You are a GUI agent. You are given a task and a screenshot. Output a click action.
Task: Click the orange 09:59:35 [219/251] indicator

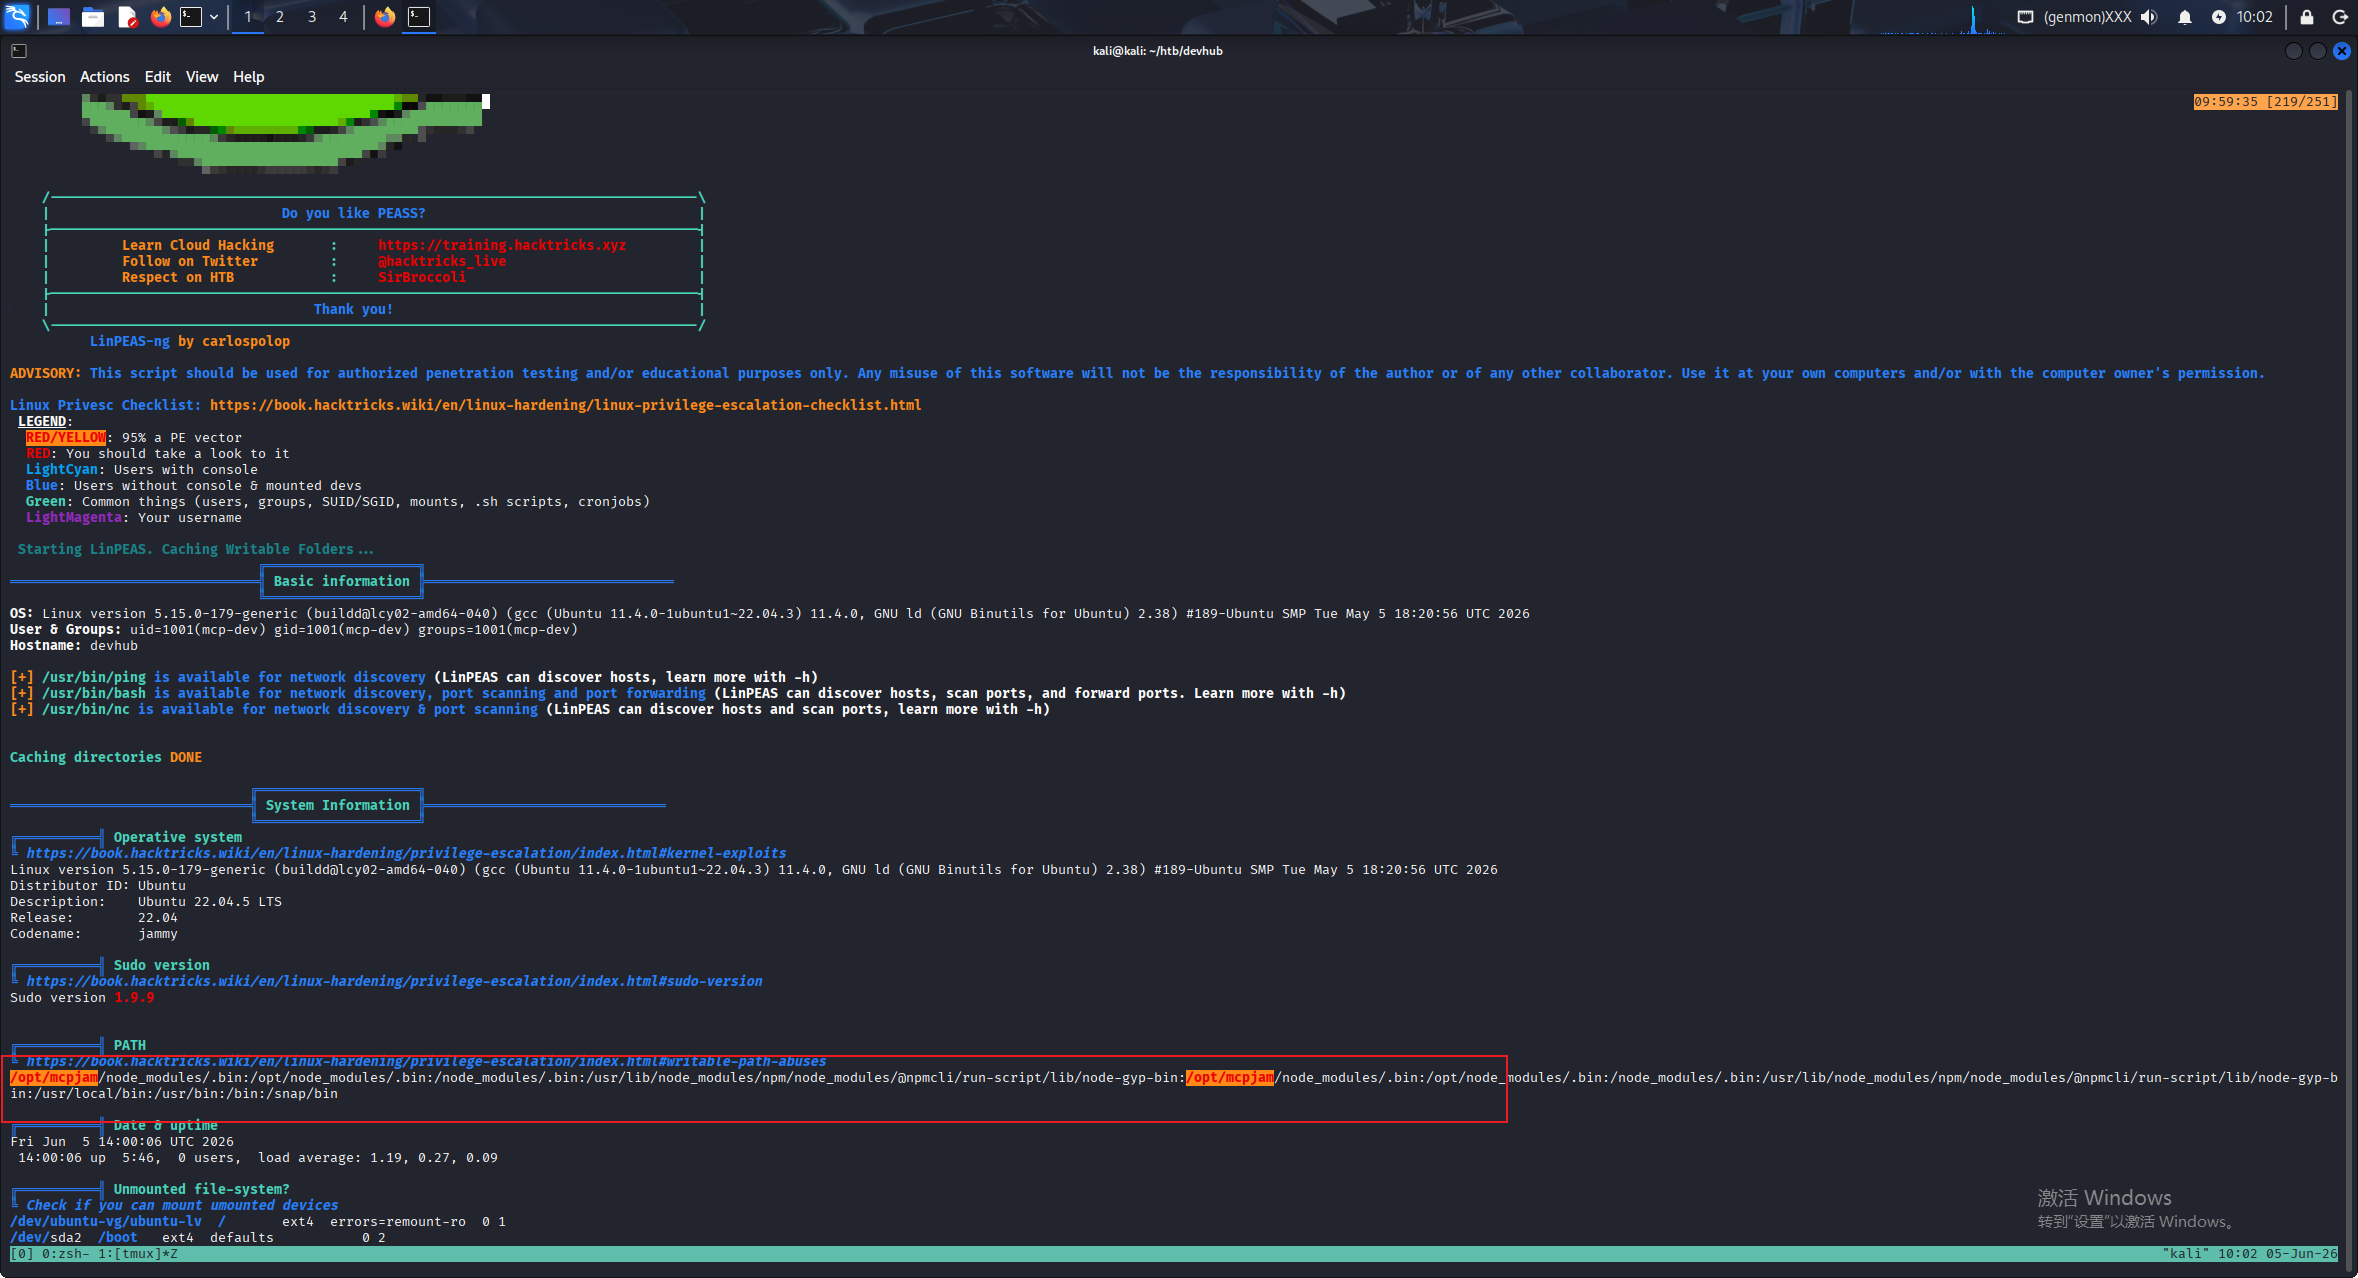pos(2265,102)
